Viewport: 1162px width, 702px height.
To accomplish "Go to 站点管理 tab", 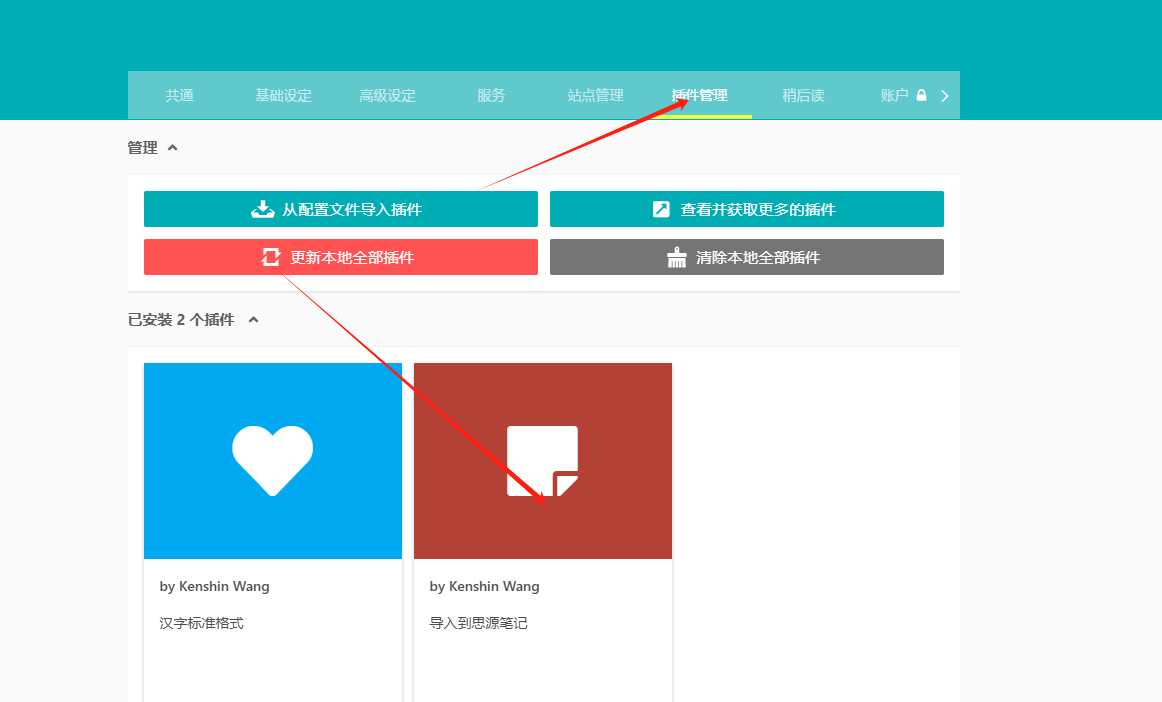I will click(596, 96).
